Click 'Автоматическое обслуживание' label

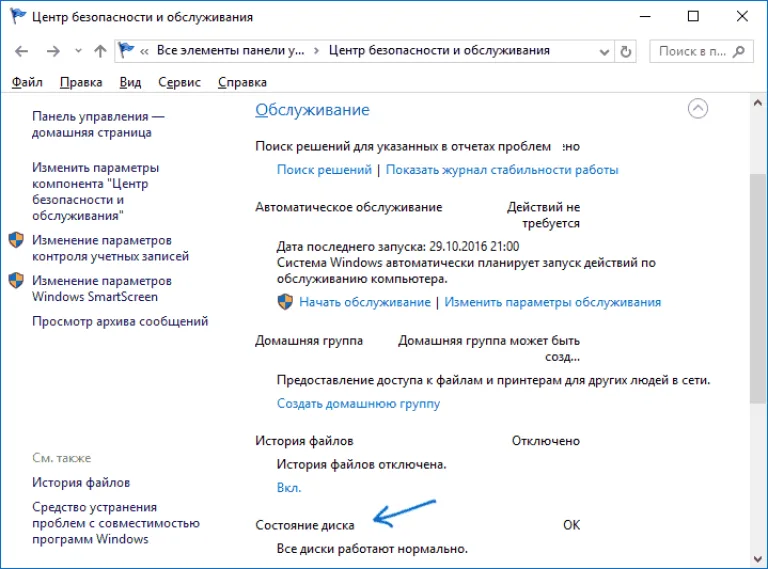349,207
